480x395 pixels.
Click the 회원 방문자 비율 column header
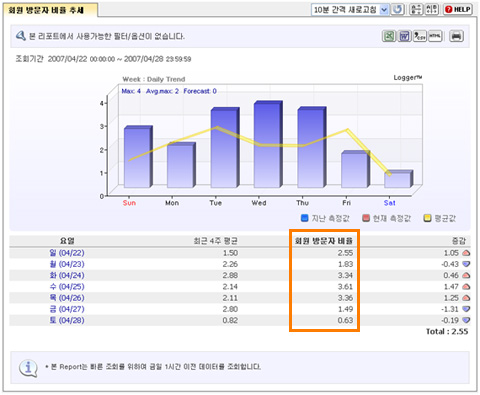(x=324, y=241)
